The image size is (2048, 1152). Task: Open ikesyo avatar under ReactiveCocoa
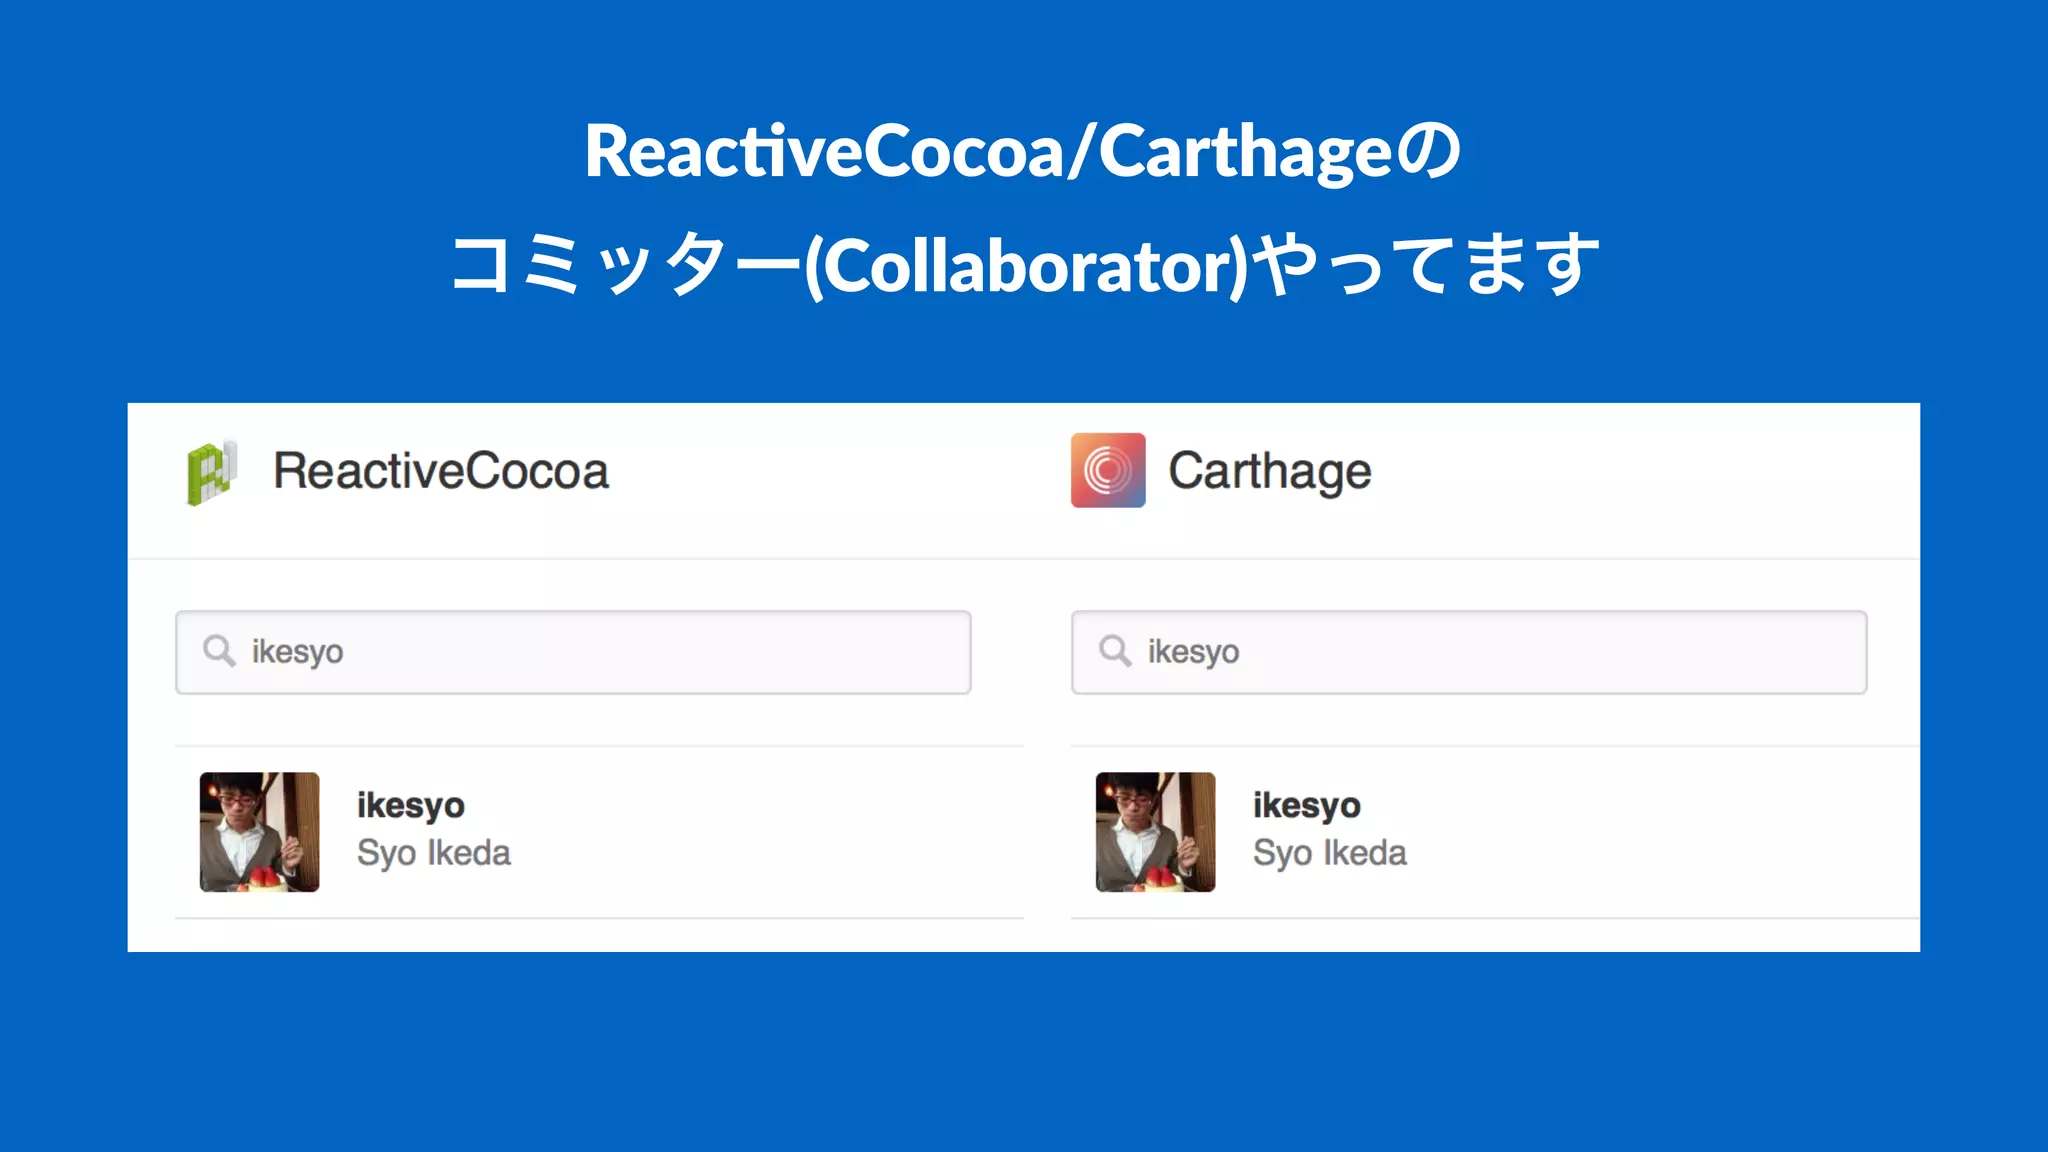(259, 832)
